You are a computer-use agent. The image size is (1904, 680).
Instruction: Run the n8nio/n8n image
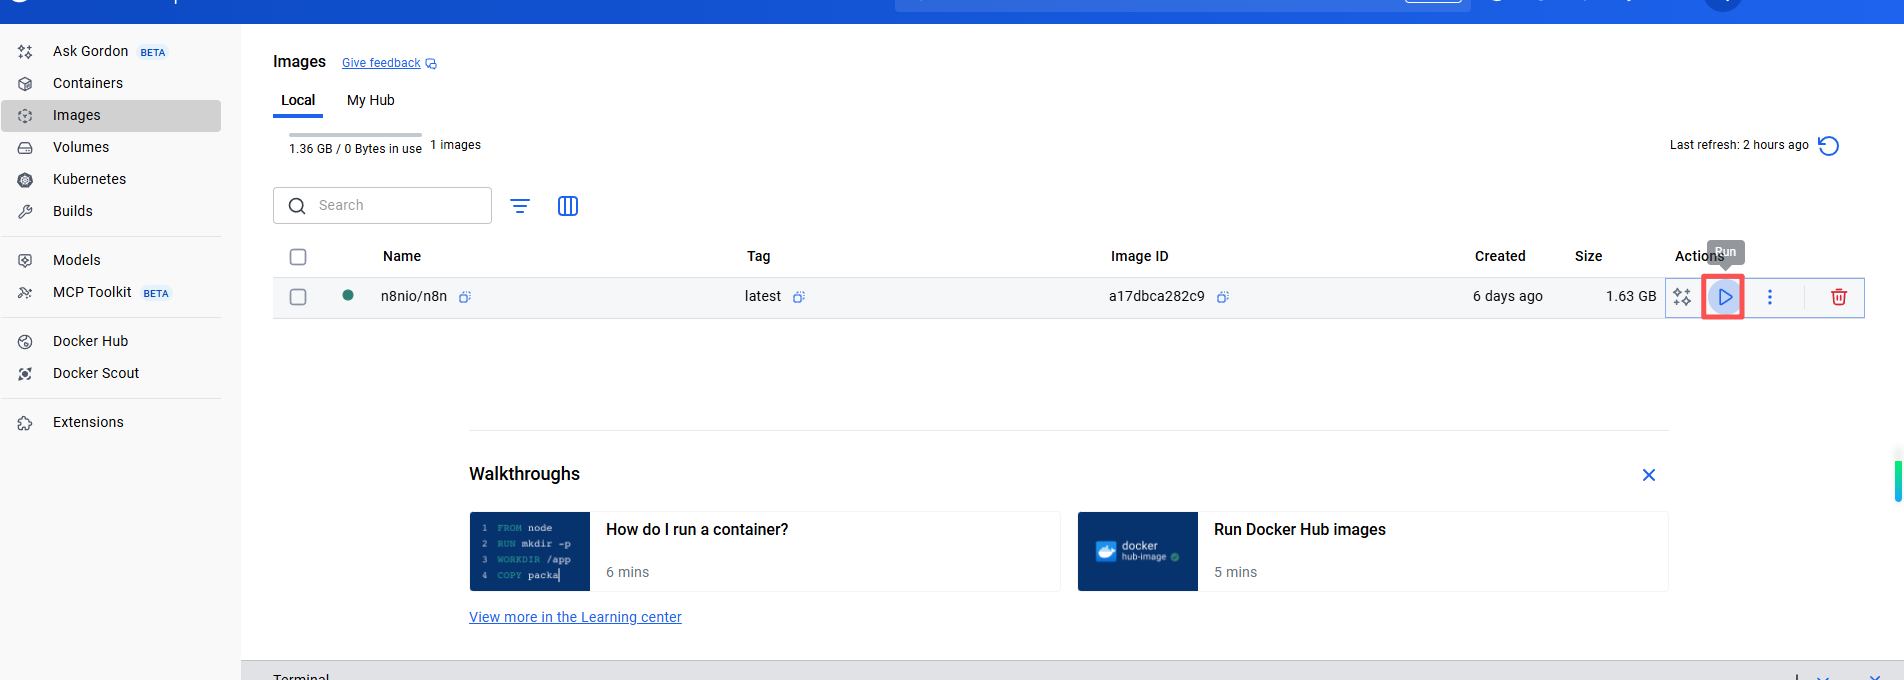1725,297
